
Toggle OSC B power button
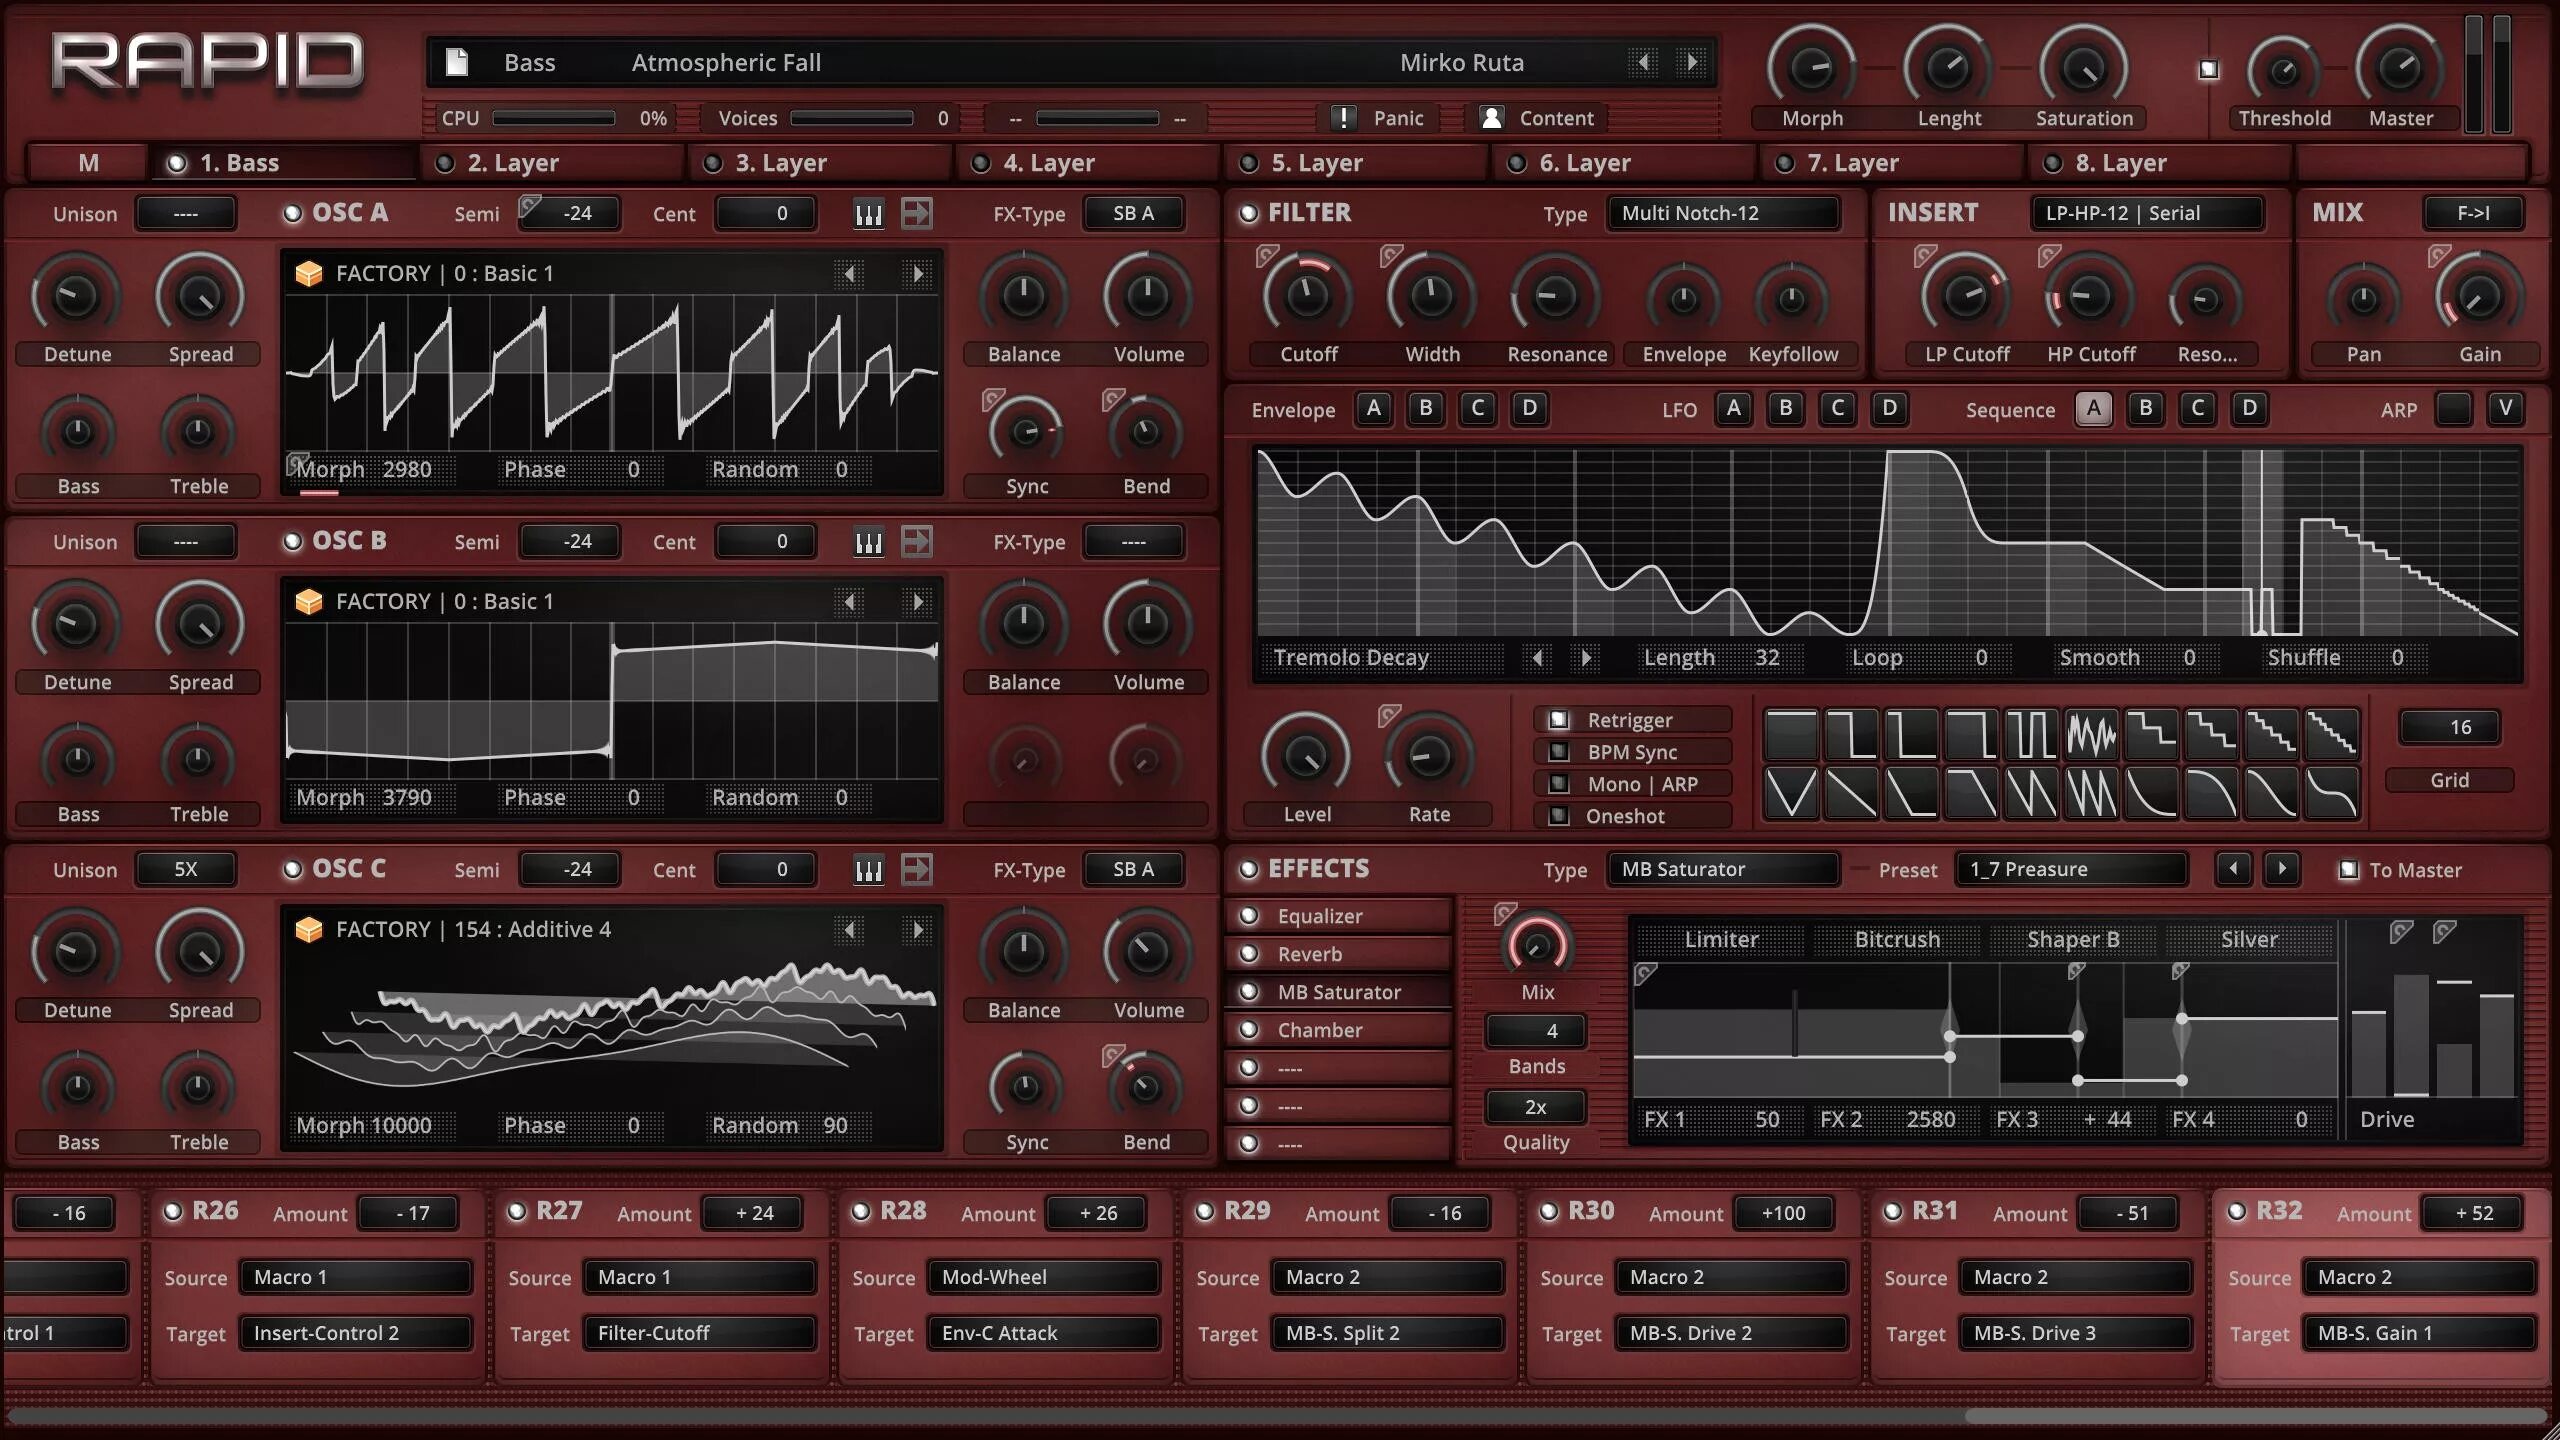pos(292,541)
